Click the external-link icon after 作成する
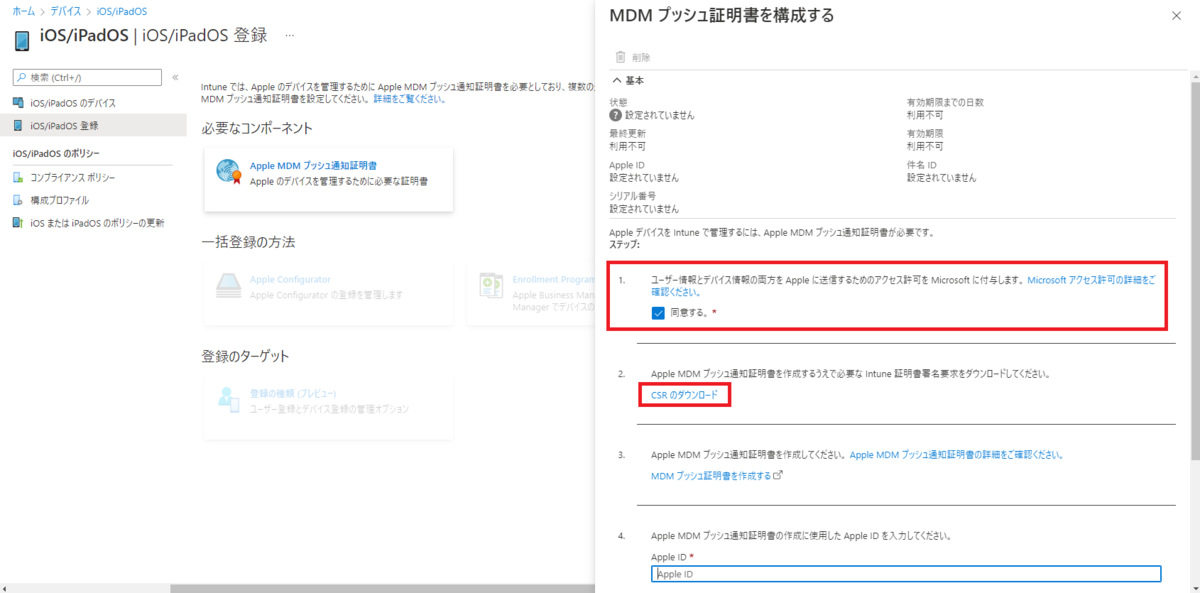The width and height of the screenshot is (1200, 593). click(778, 475)
